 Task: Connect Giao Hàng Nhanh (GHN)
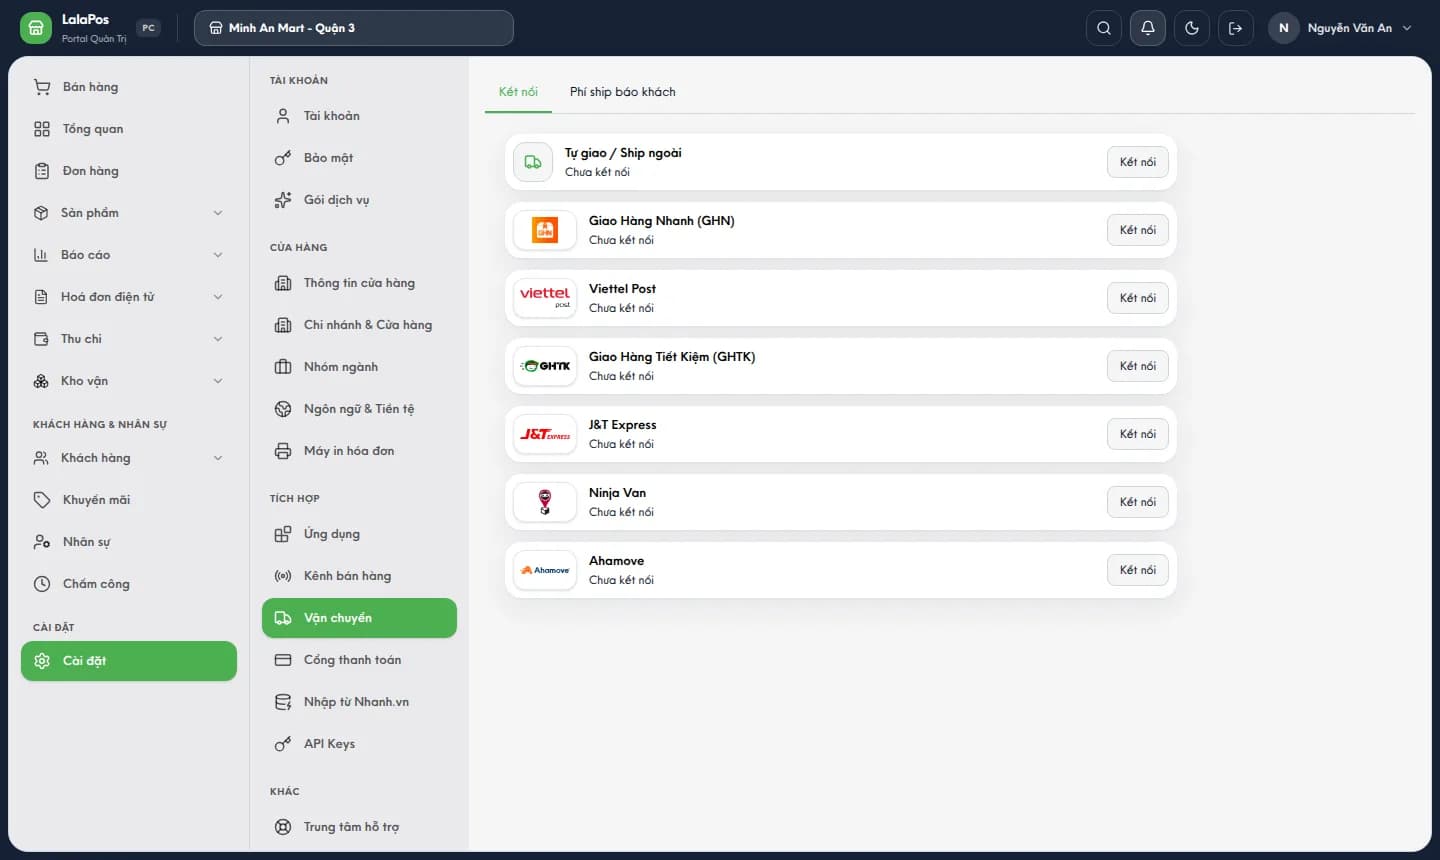[1138, 230]
